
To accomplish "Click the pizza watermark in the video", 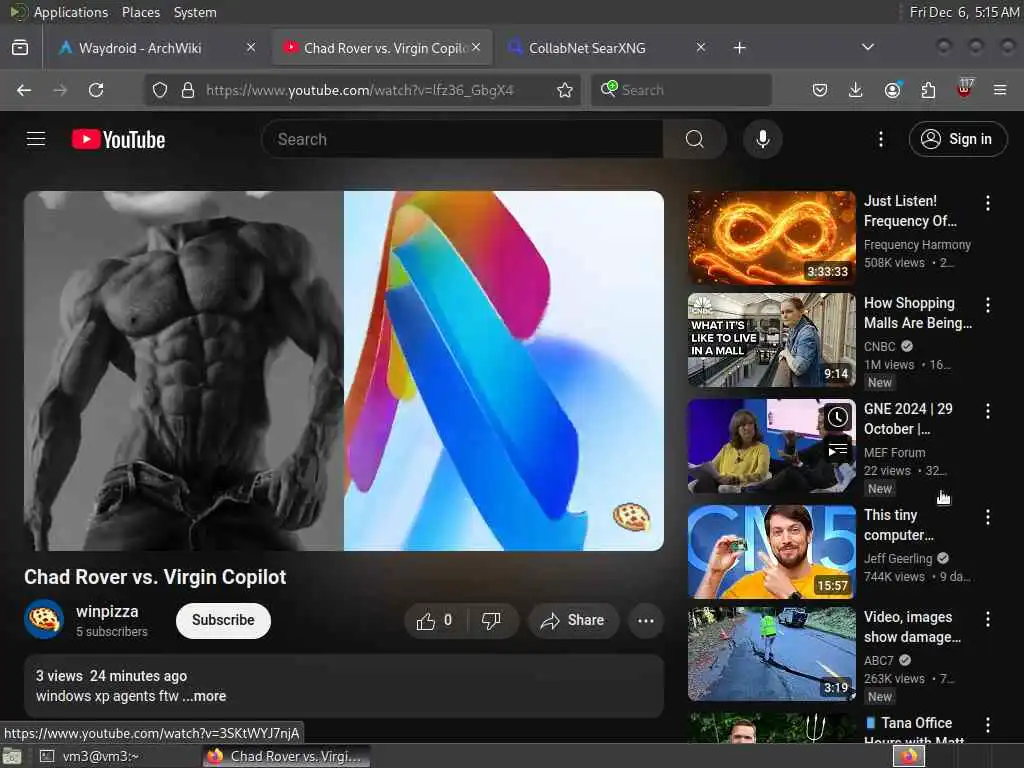I will [631, 517].
